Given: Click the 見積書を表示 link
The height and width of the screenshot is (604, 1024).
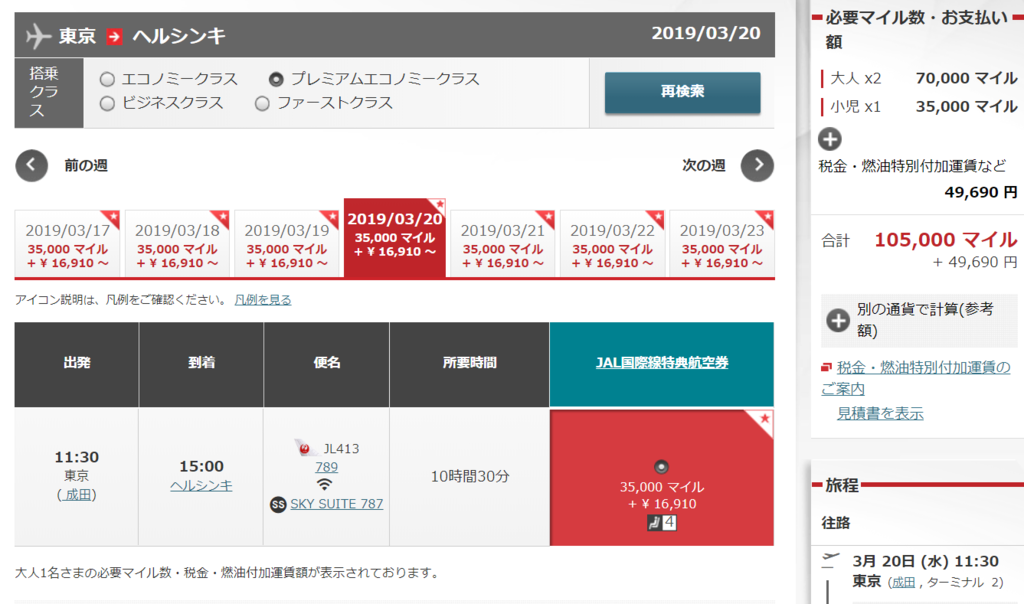Looking at the screenshot, I should 880,413.
